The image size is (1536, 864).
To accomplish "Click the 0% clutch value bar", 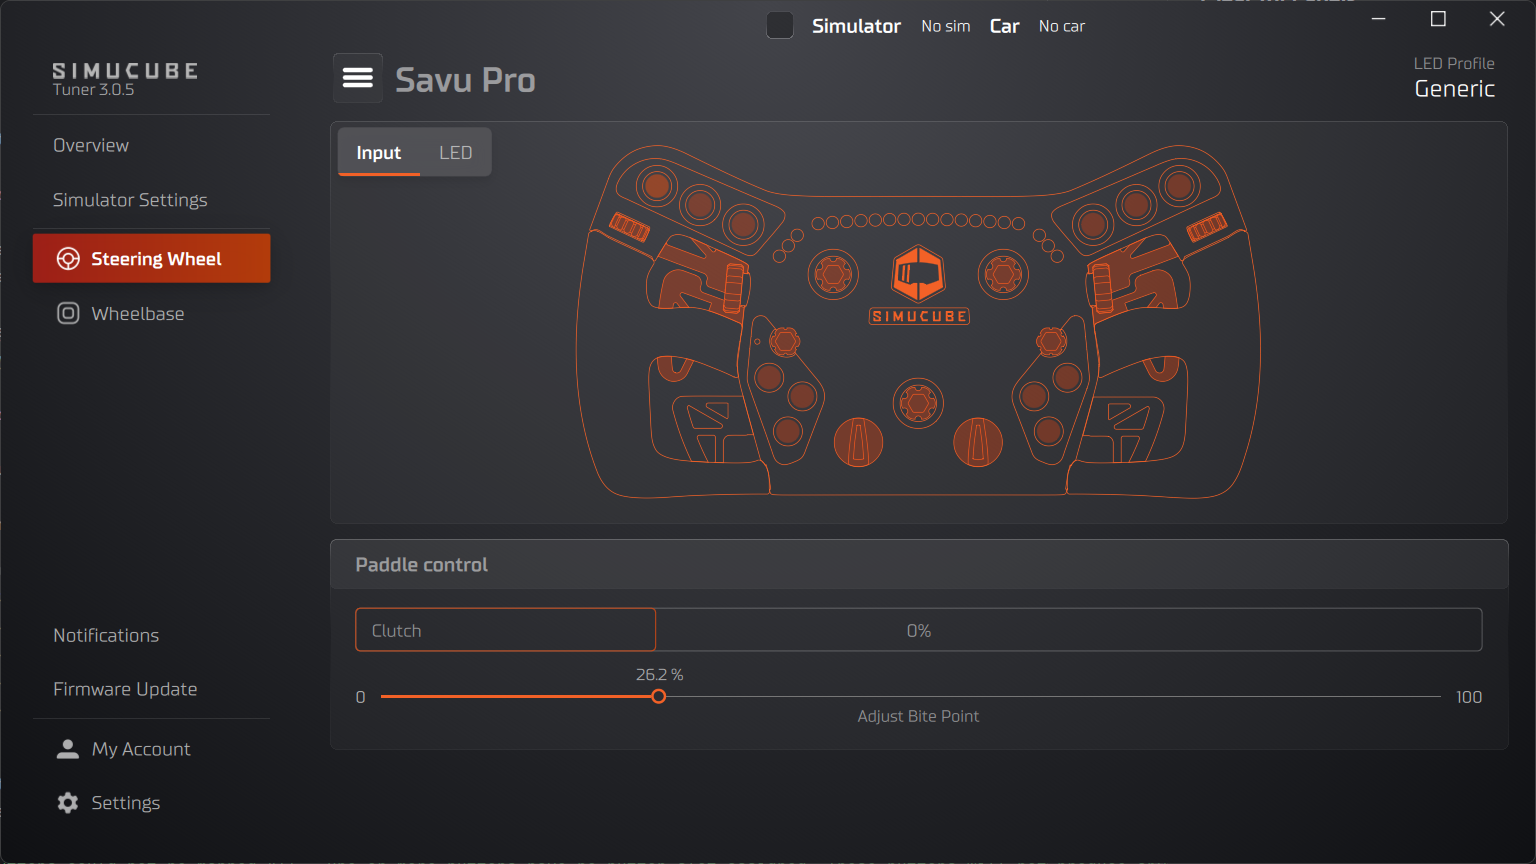I will point(918,630).
